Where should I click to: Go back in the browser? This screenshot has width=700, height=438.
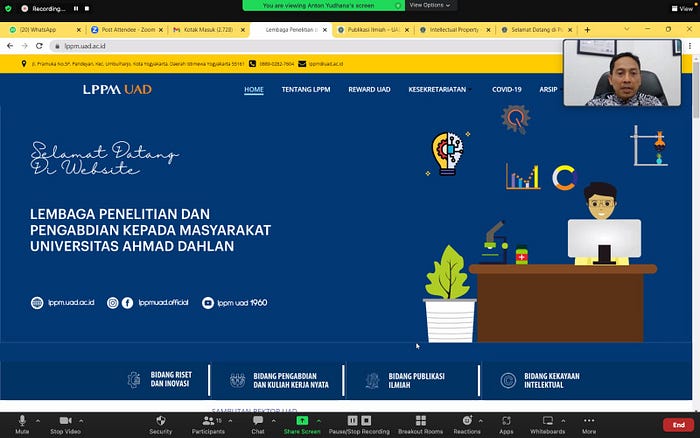click(10, 46)
